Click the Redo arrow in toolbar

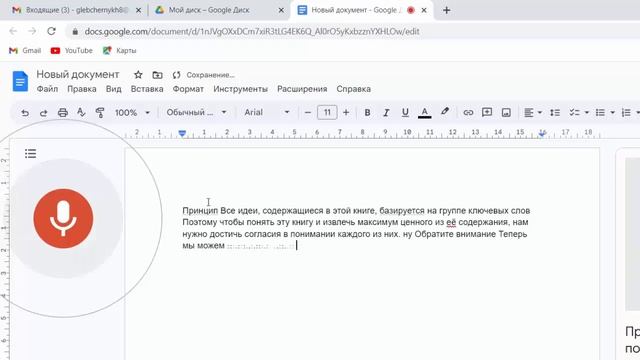click(x=43, y=113)
